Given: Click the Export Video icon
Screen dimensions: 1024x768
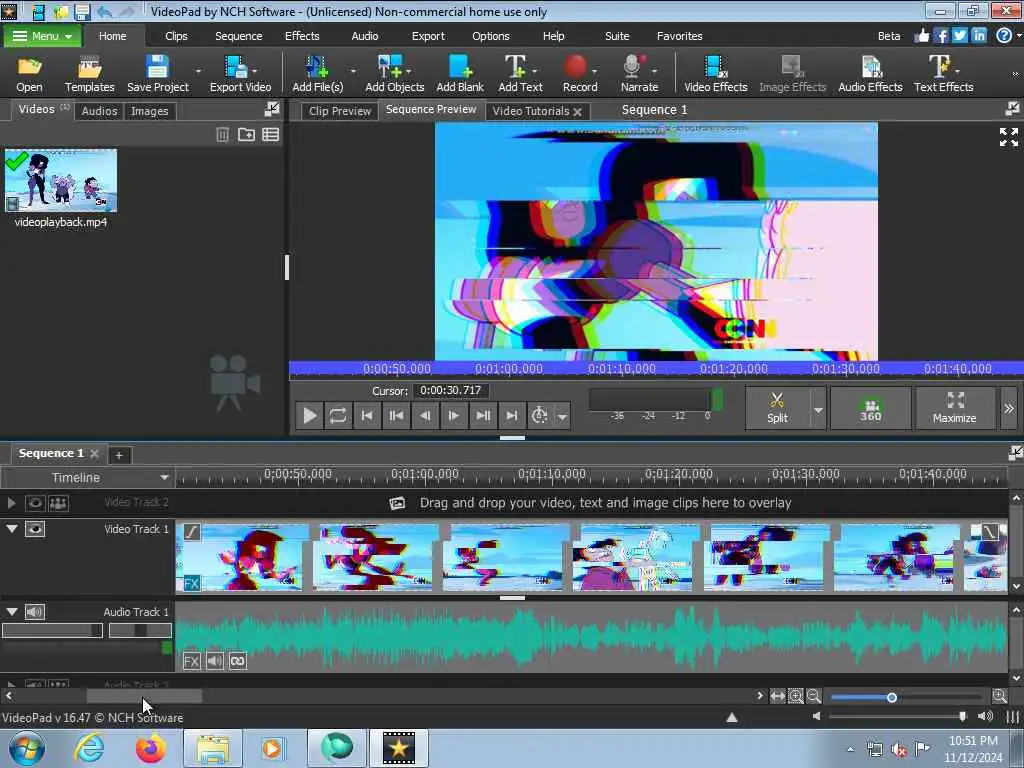Looking at the screenshot, I should 240,74.
